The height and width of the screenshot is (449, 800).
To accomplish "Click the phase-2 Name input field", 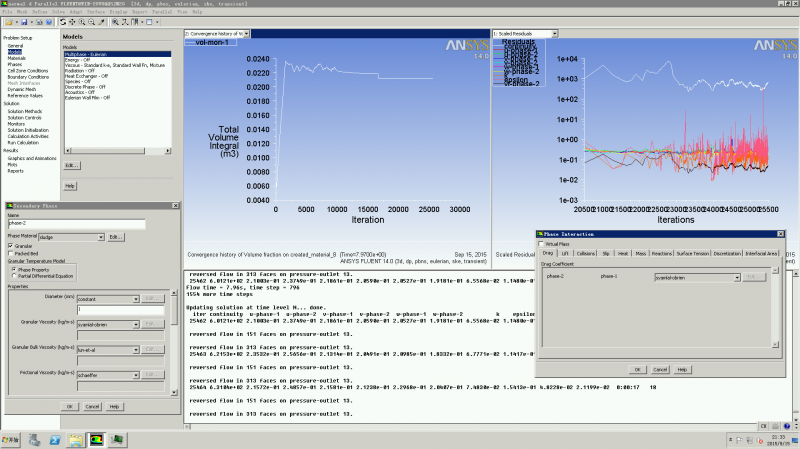I will (x=77, y=224).
